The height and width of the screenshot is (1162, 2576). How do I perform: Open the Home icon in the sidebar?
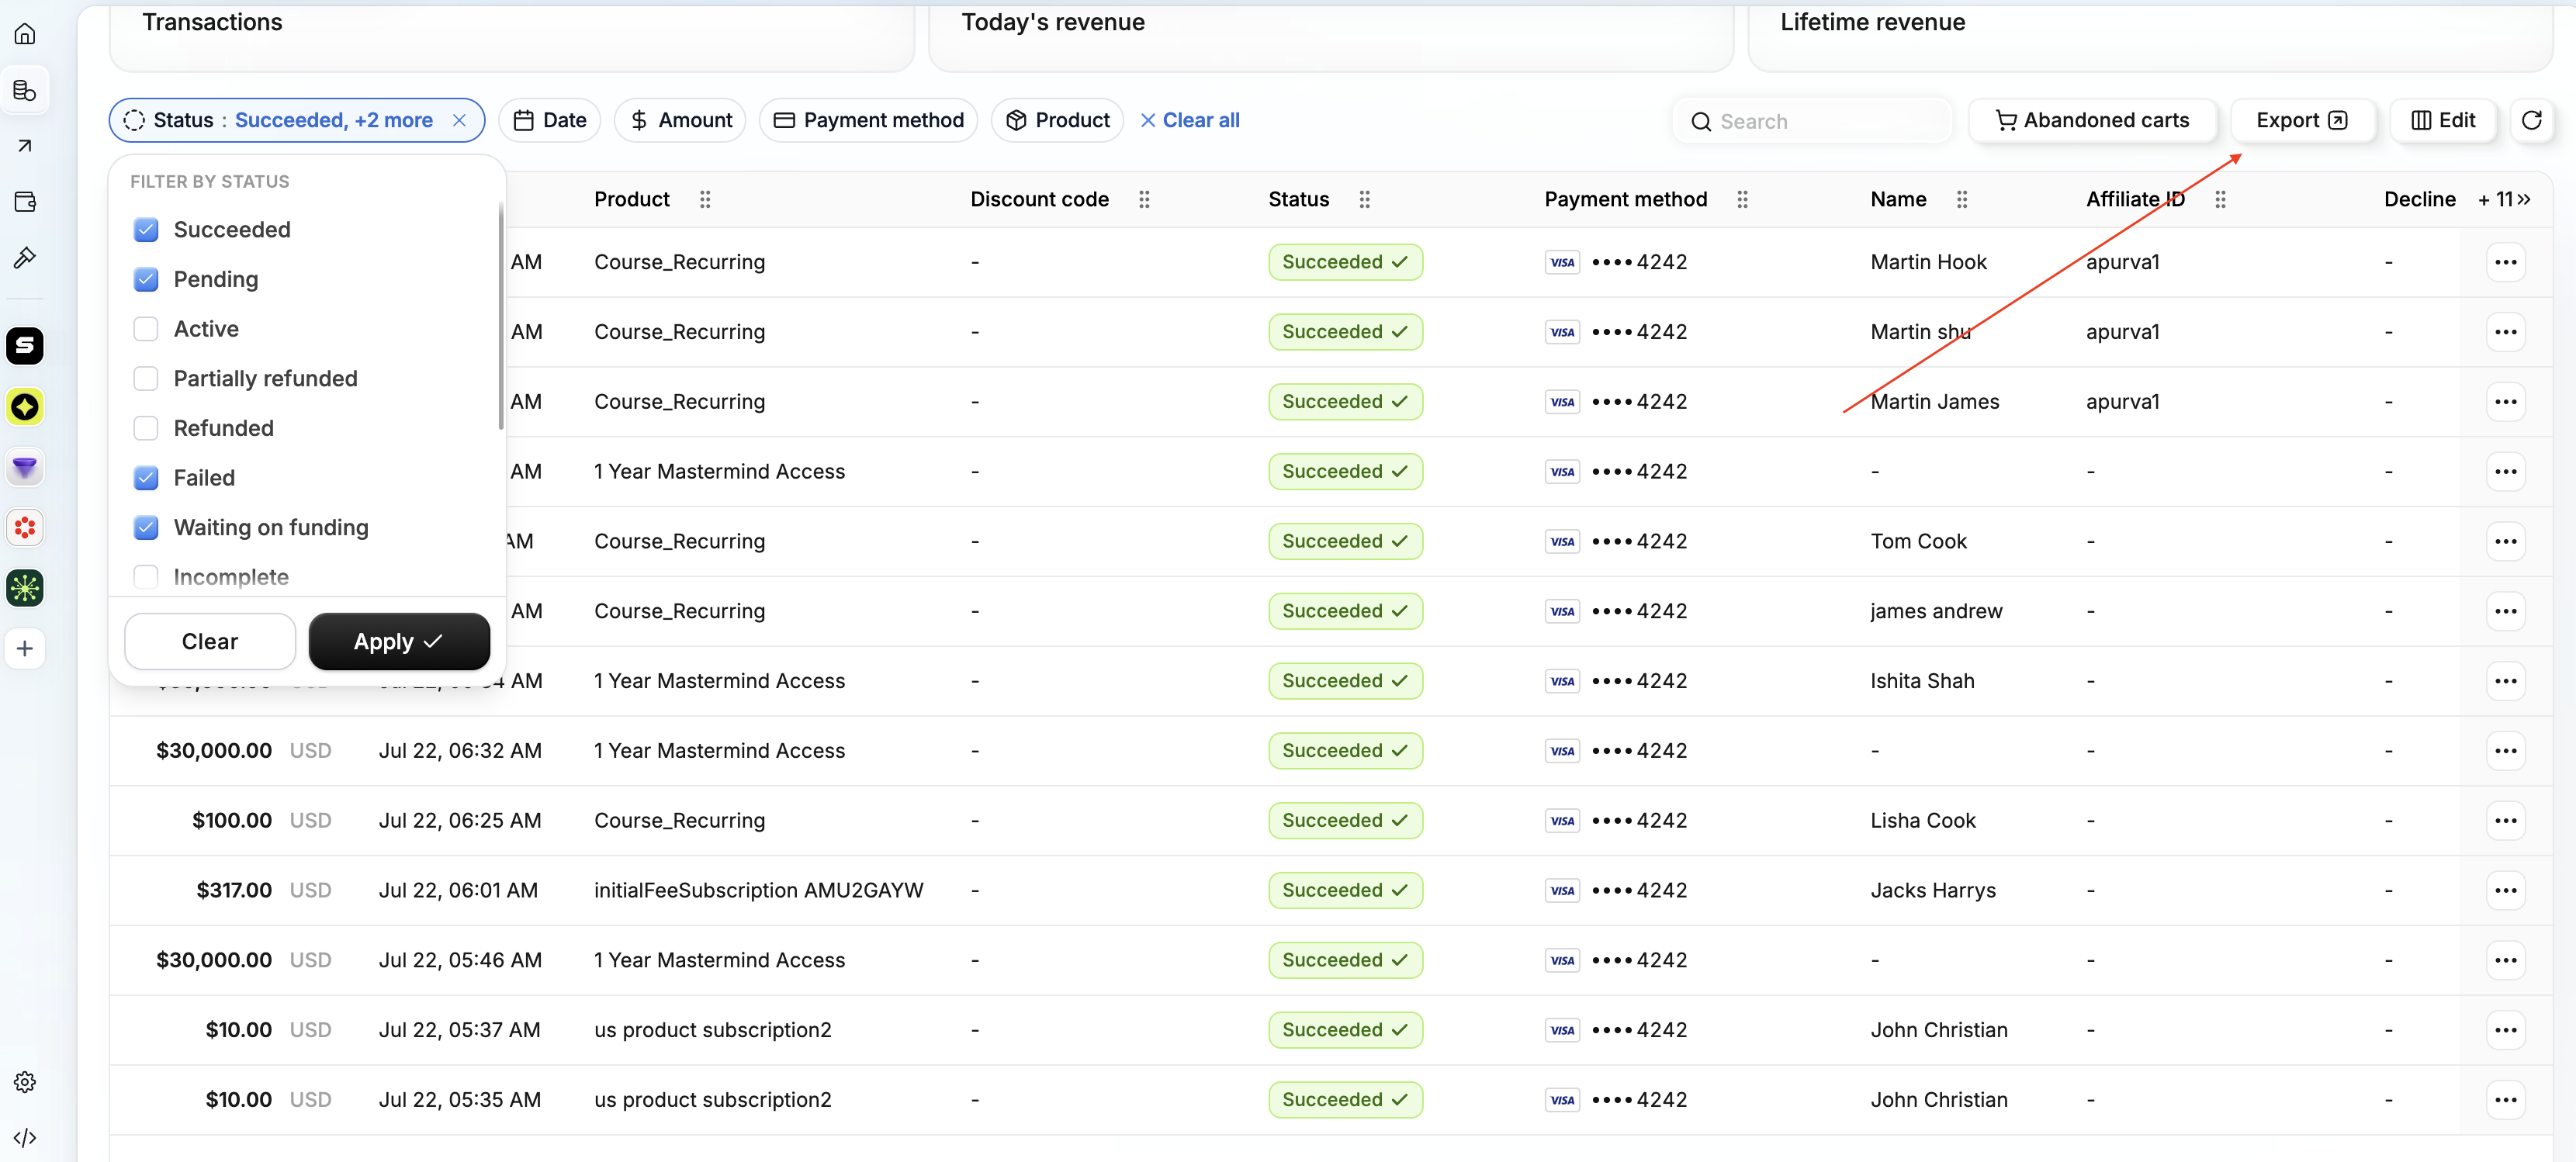coord(25,34)
